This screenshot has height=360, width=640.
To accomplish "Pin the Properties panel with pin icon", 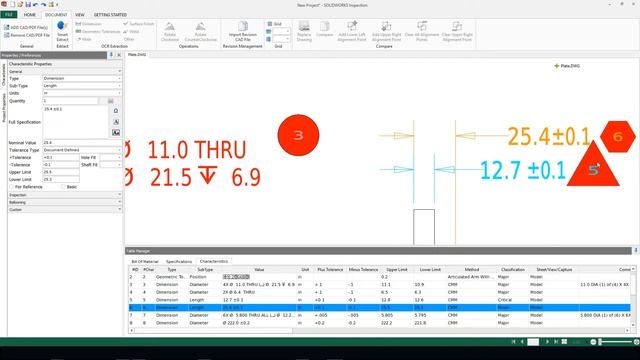I will (111, 55).
